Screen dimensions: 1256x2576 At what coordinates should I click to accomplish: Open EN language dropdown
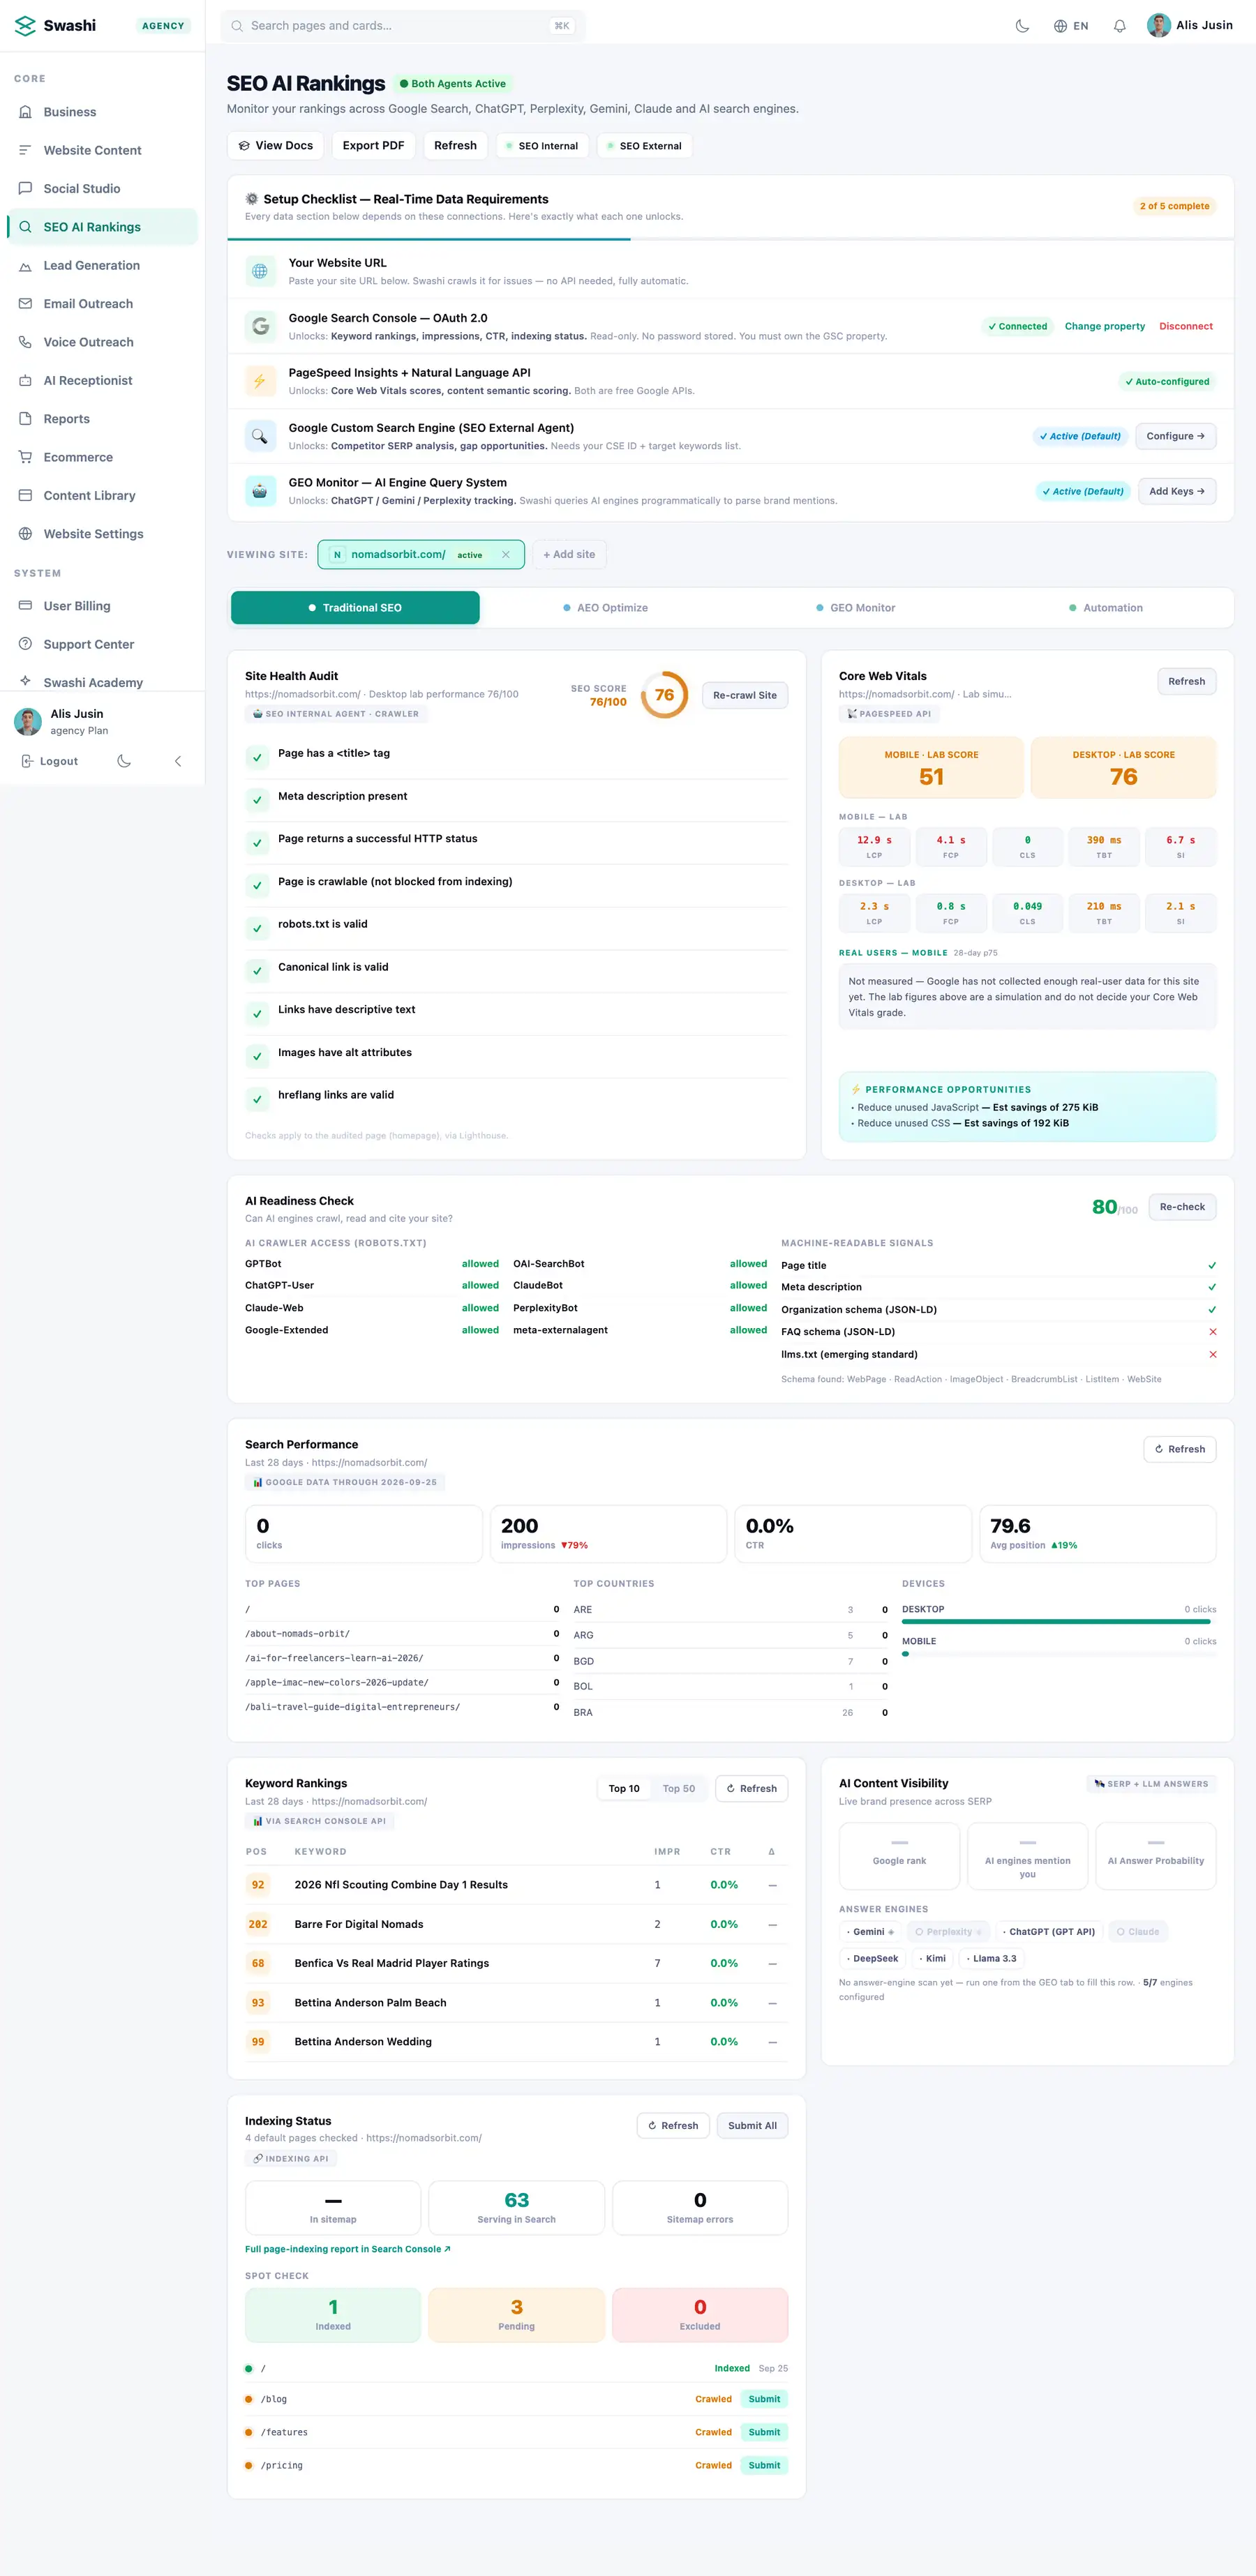(1071, 26)
